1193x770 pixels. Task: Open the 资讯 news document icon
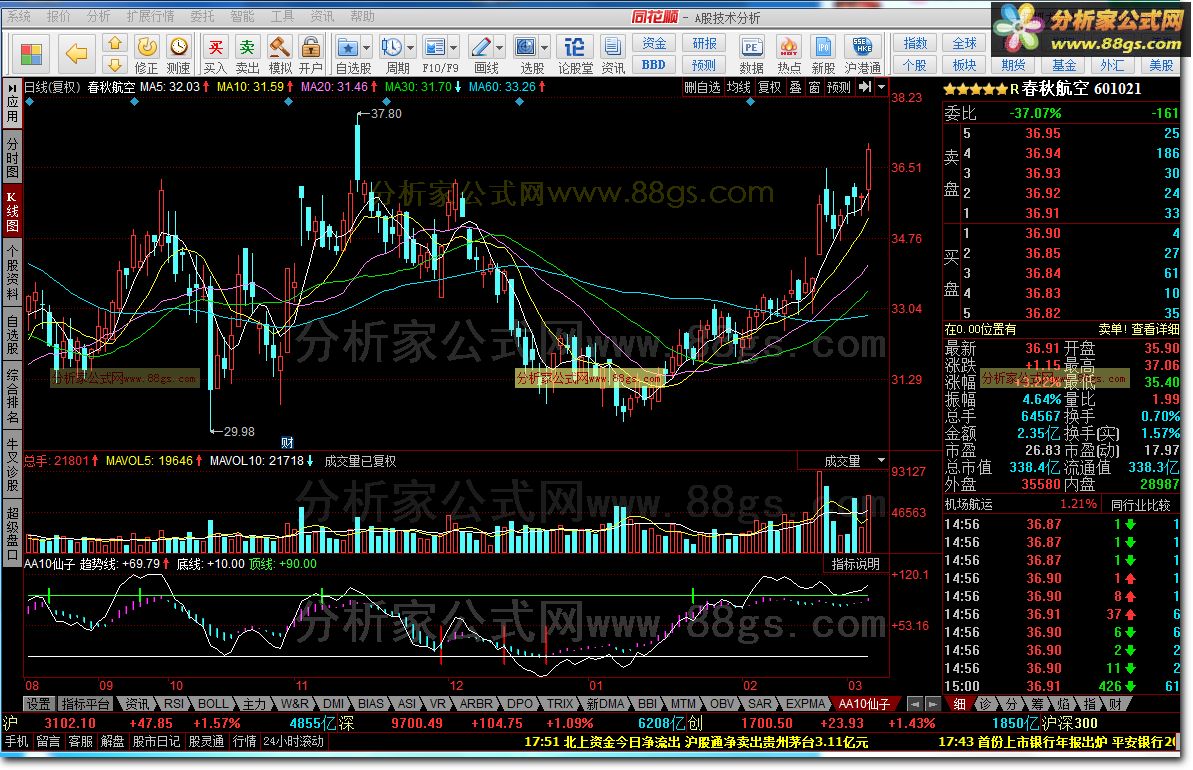612,47
